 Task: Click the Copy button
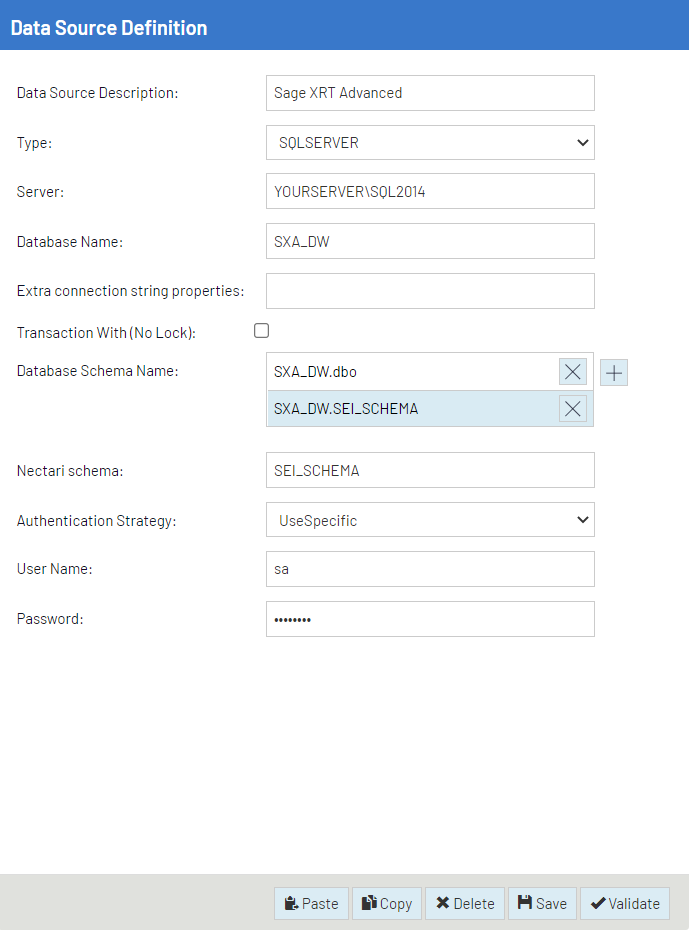[388, 903]
